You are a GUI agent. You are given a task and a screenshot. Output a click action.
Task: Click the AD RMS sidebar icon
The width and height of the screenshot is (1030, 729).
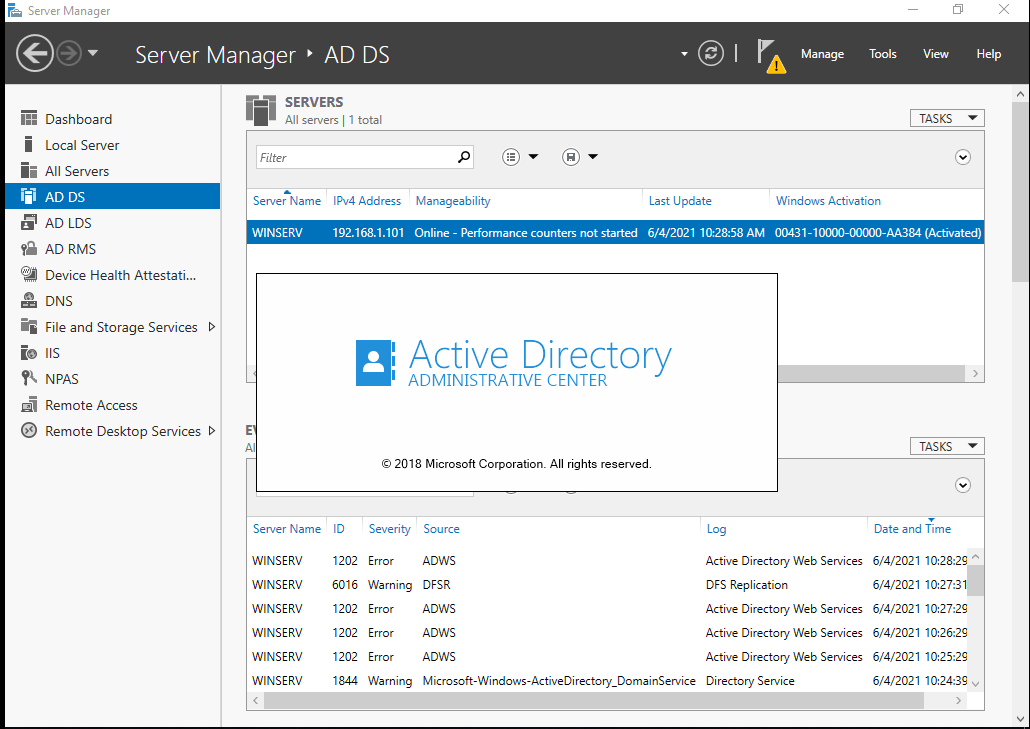[29, 249]
